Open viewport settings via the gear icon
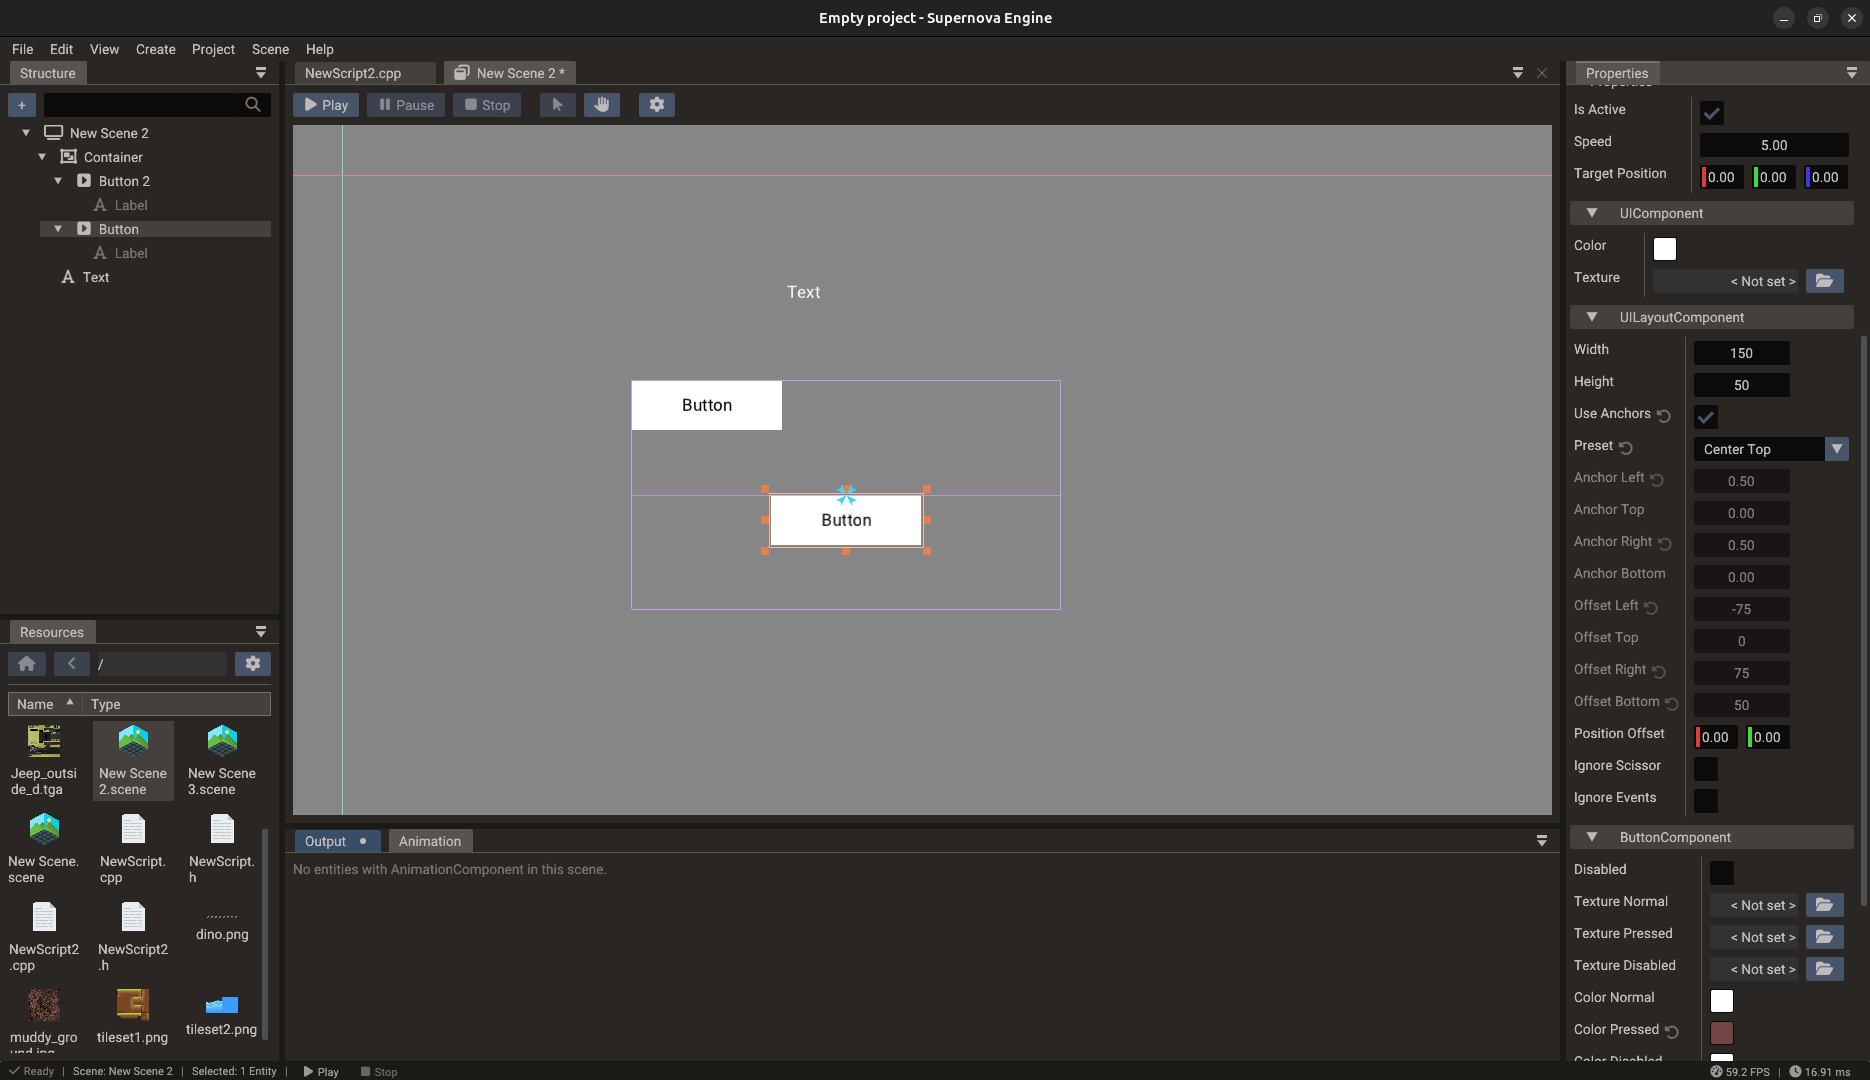1870x1080 pixels. 656,104
